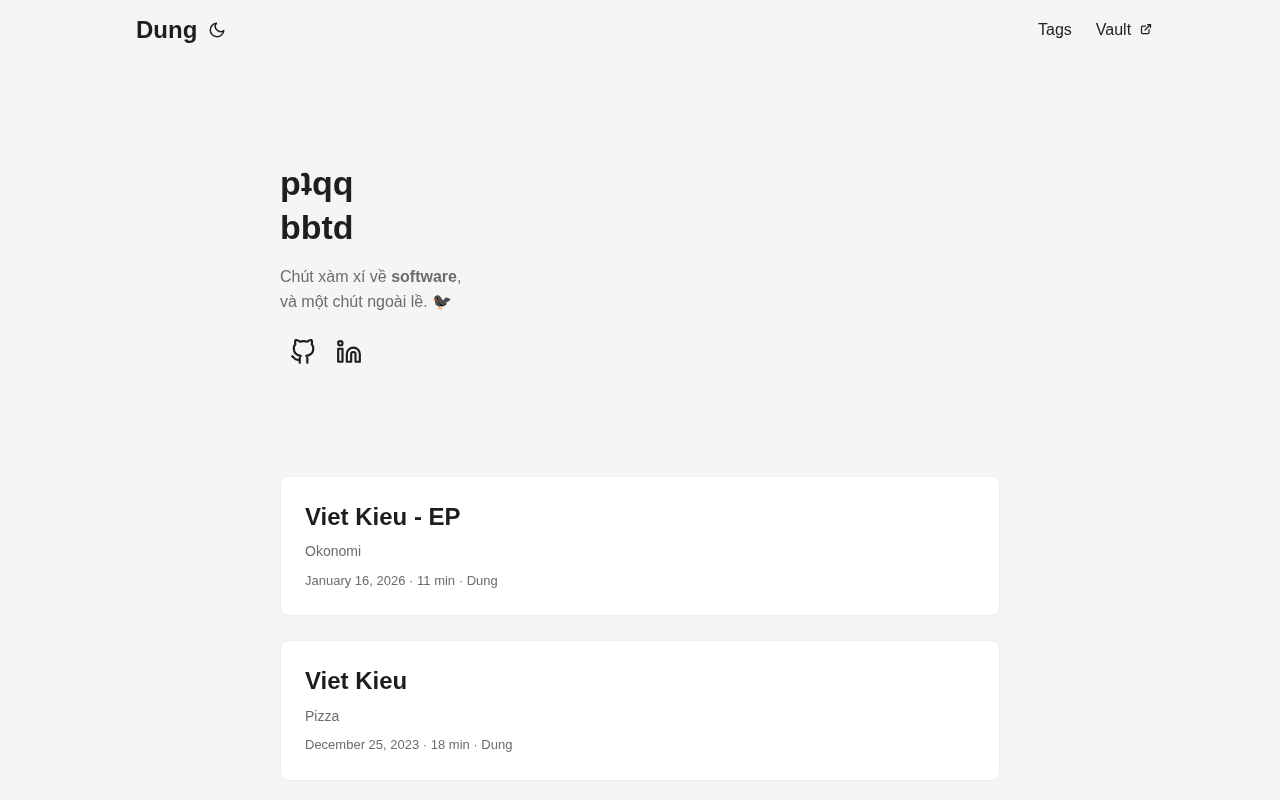Open the LinkedIn profile icon
Screen dimensions: 1280x800
[x=349, y=352]
